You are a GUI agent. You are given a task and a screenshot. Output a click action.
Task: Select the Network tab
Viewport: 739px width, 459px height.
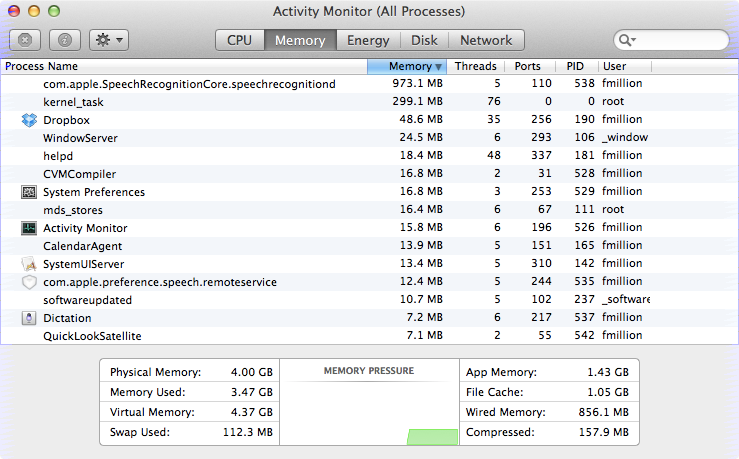pyautogui.click(x=486, y=40)
